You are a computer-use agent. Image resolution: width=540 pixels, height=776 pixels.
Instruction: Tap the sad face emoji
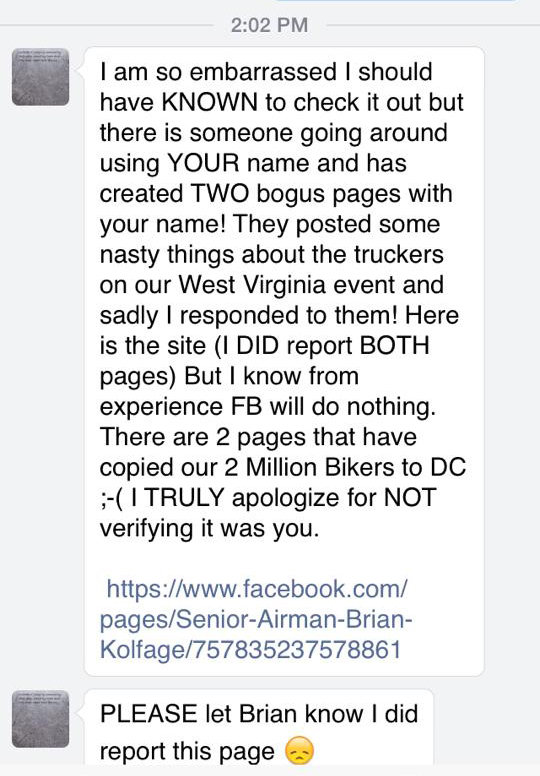pos(299,751)
